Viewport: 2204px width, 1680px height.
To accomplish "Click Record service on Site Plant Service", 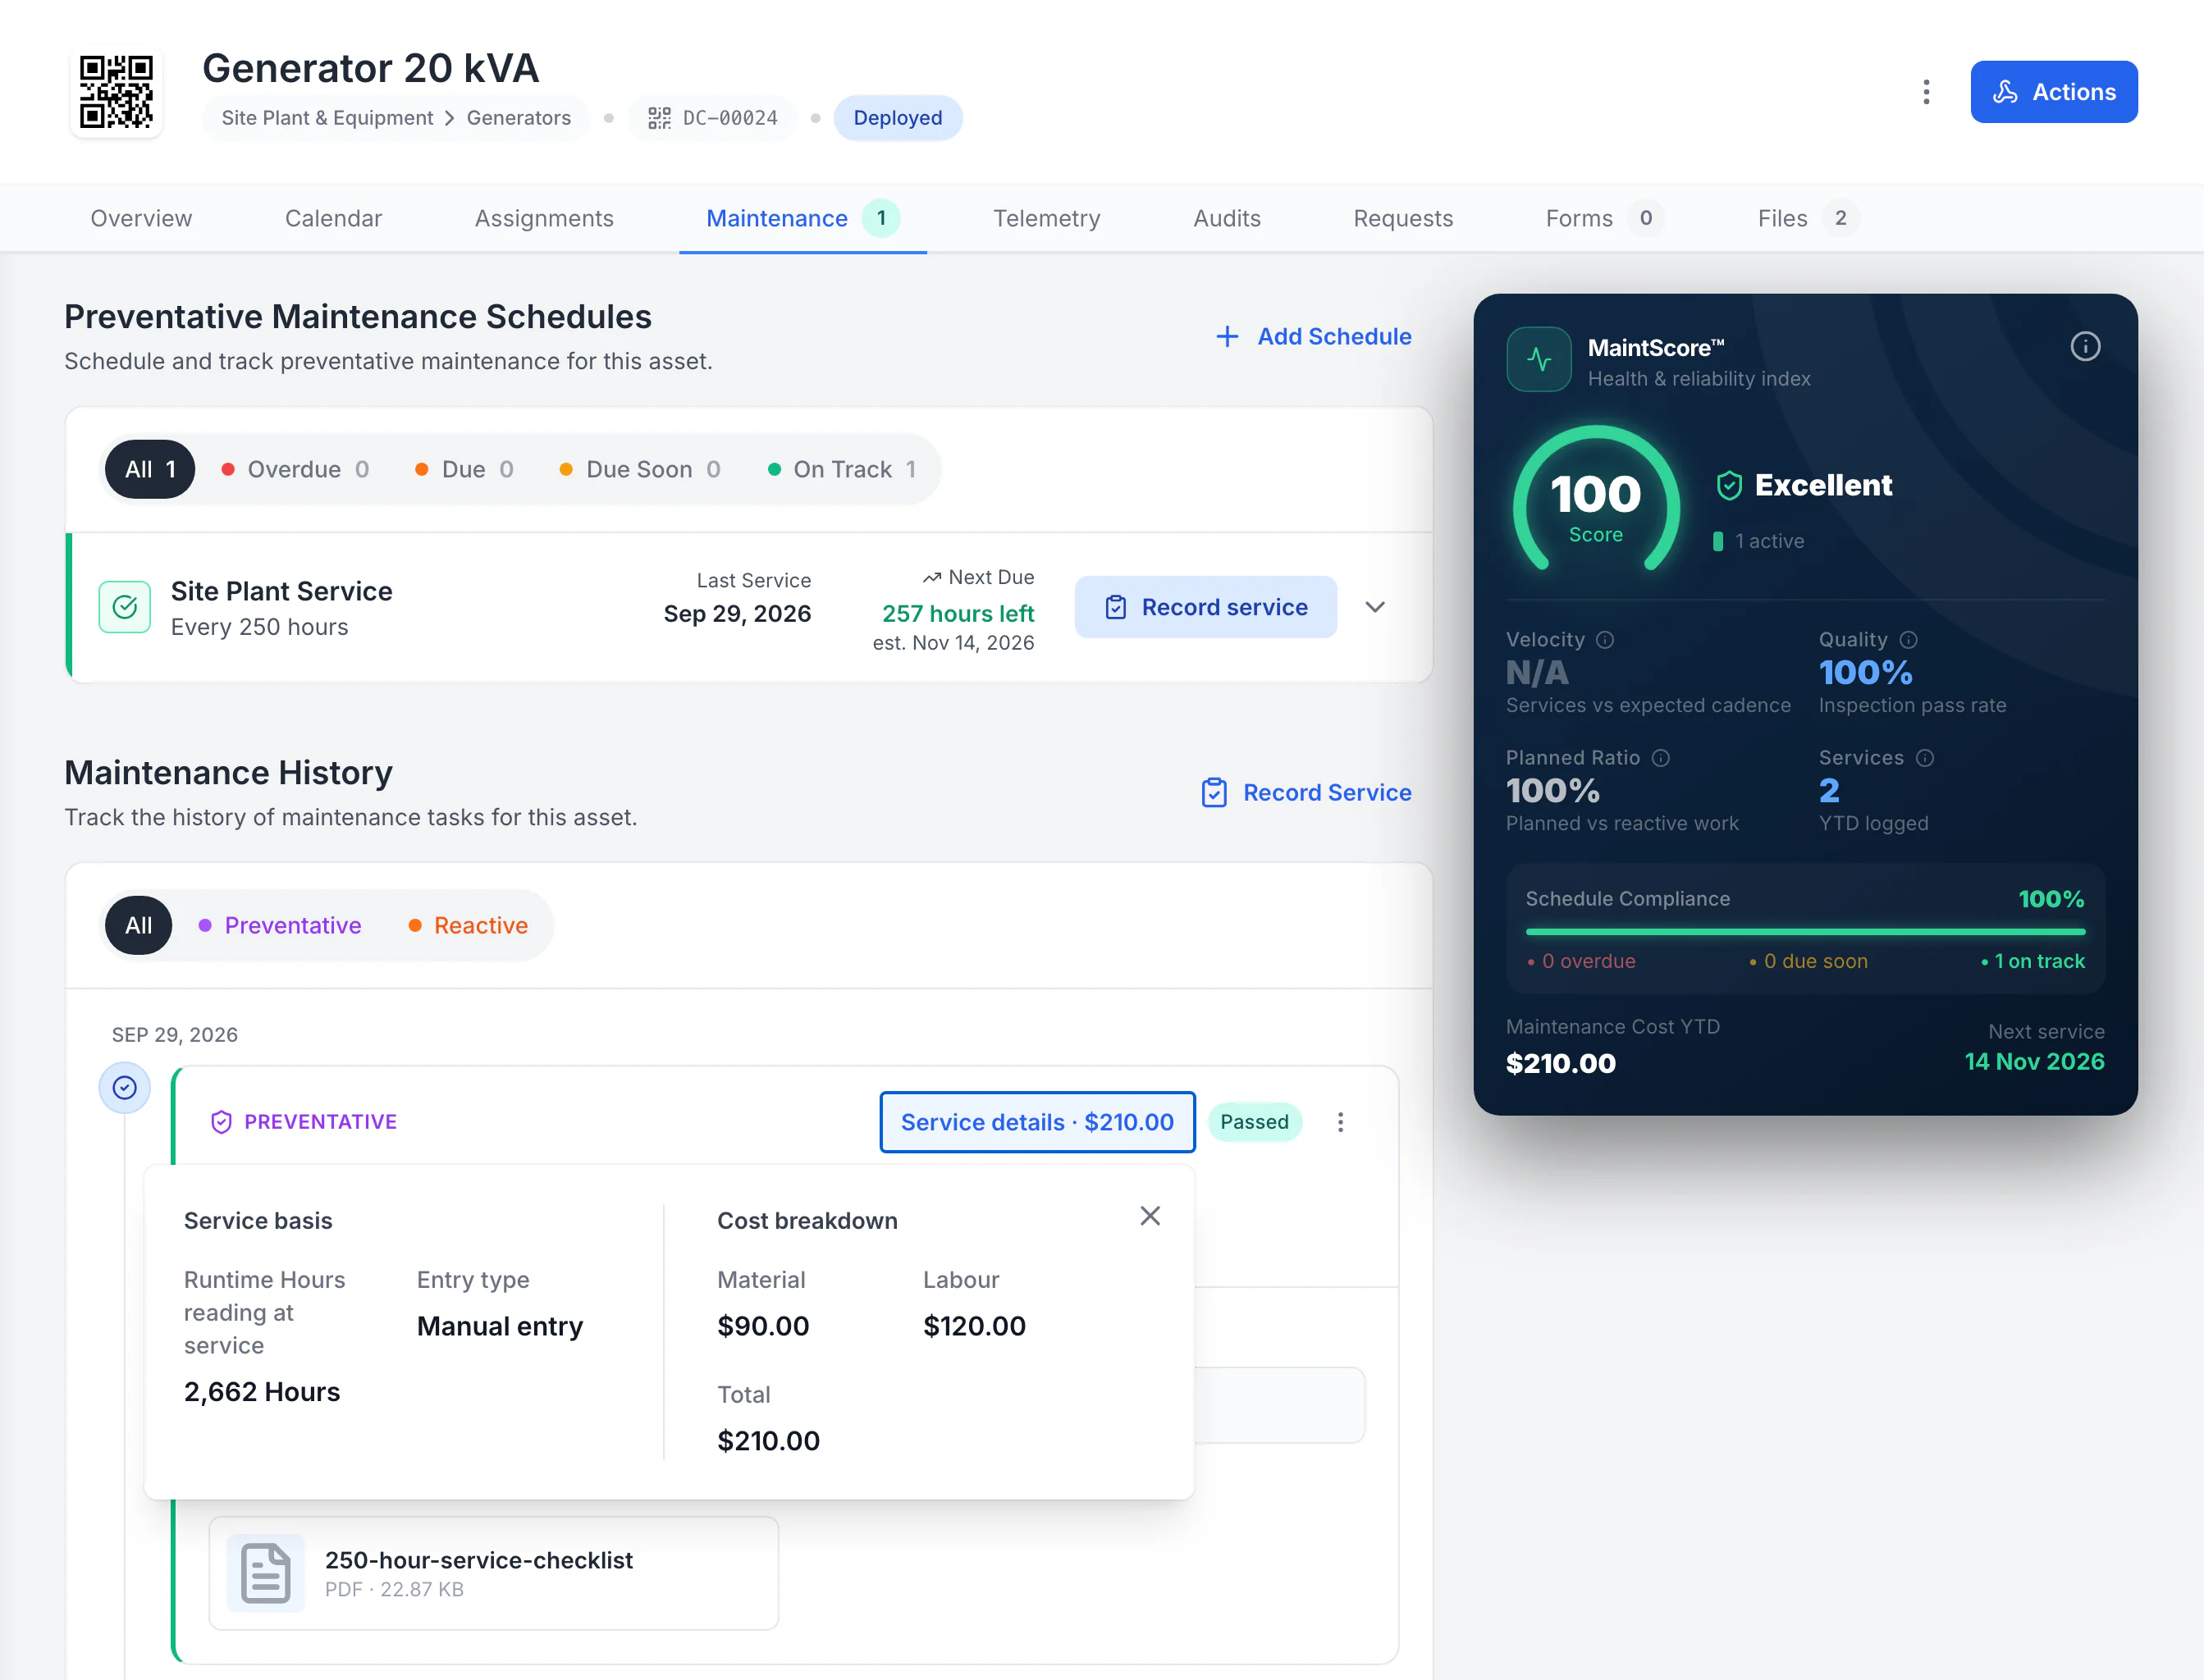I will (x=1206, y=607).
